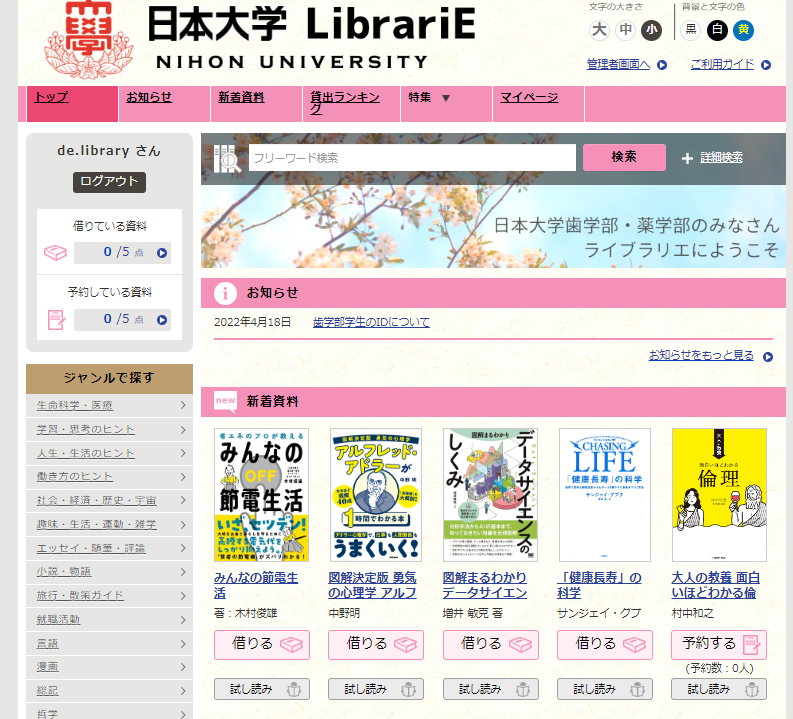Open the 貸出ランキング navigation tab
This screenshot has width=793, height=719.
(x=351, y=104)
